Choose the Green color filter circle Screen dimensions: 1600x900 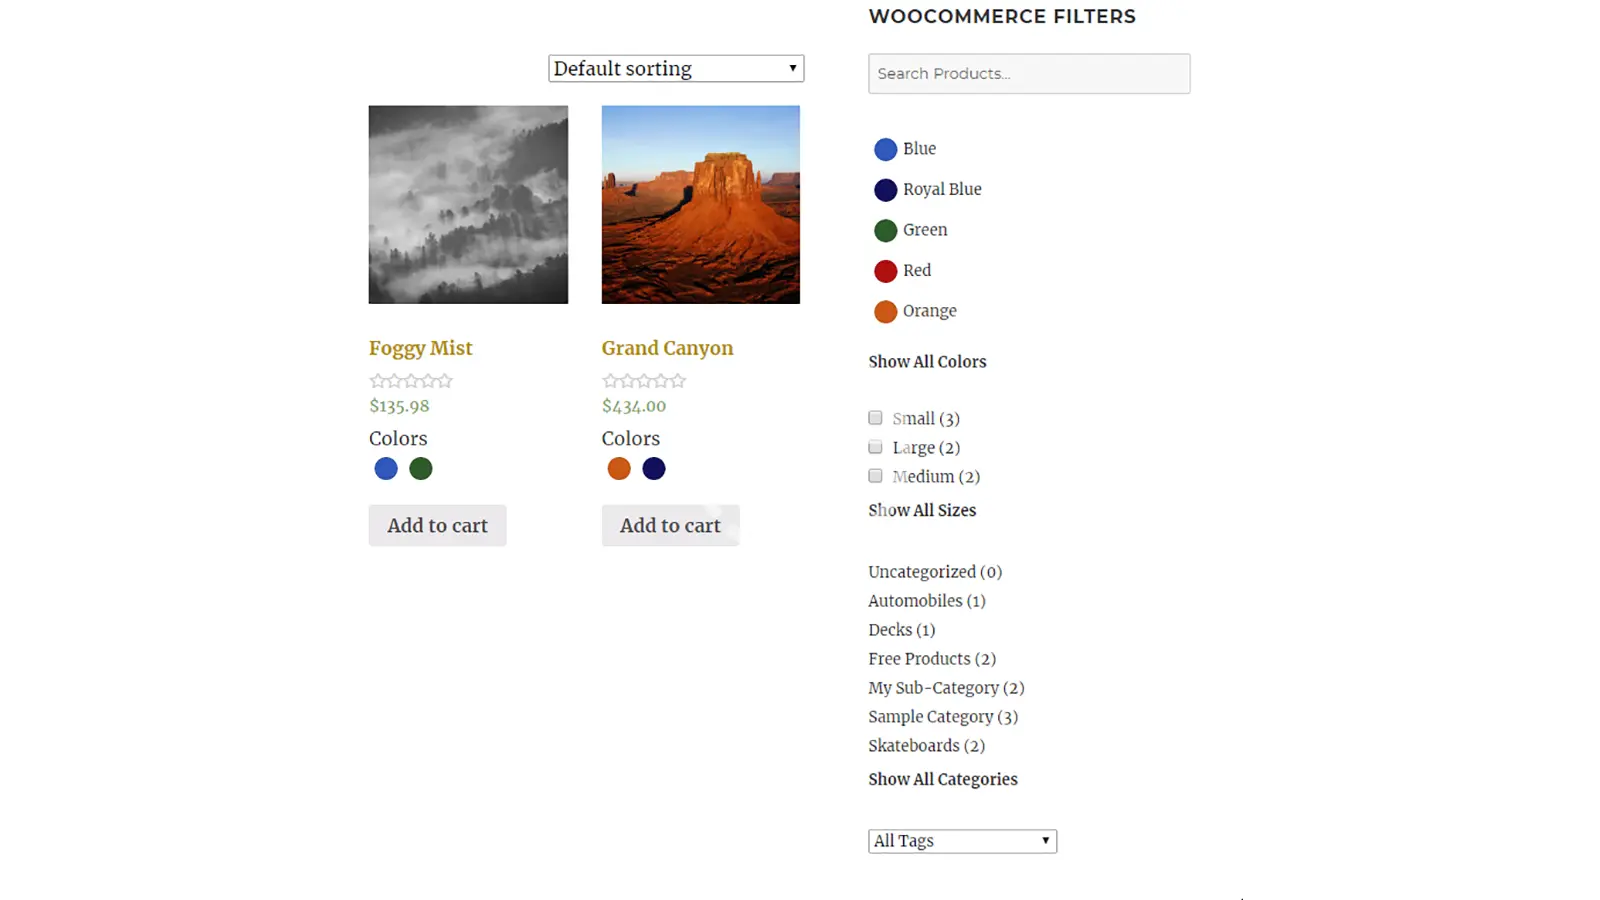tap(885, 231)
